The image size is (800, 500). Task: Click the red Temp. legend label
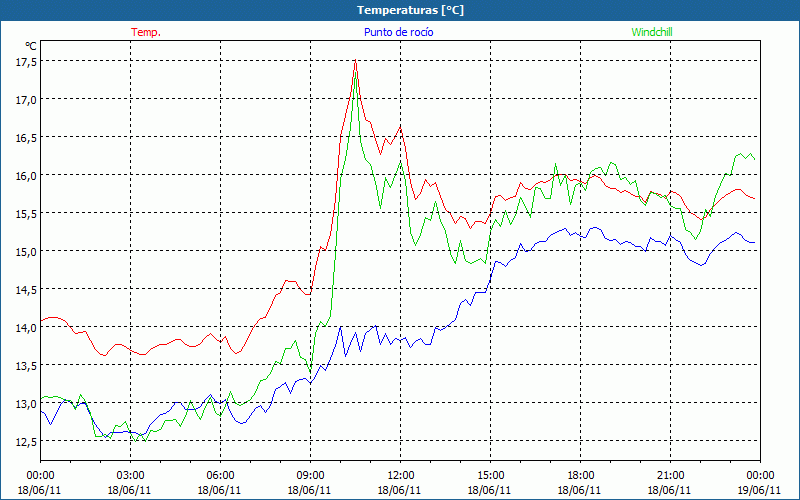point(146,32)
